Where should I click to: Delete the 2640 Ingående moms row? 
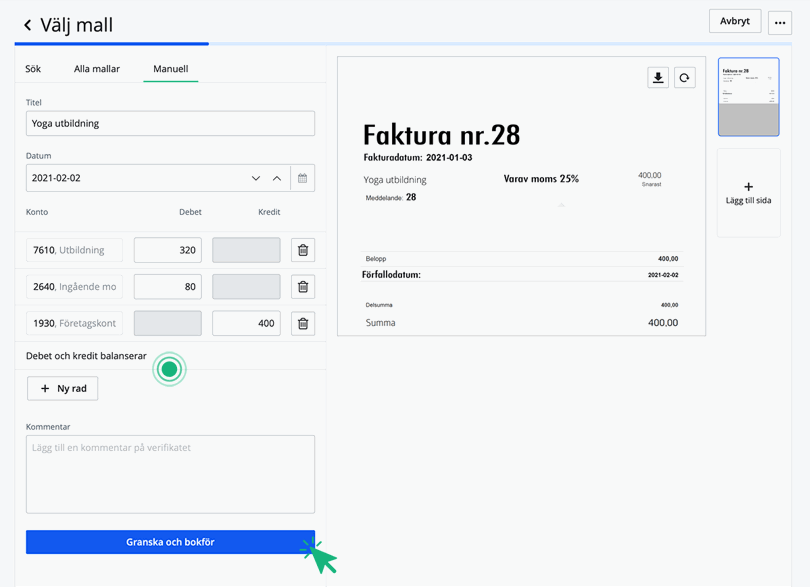point(303,287)
